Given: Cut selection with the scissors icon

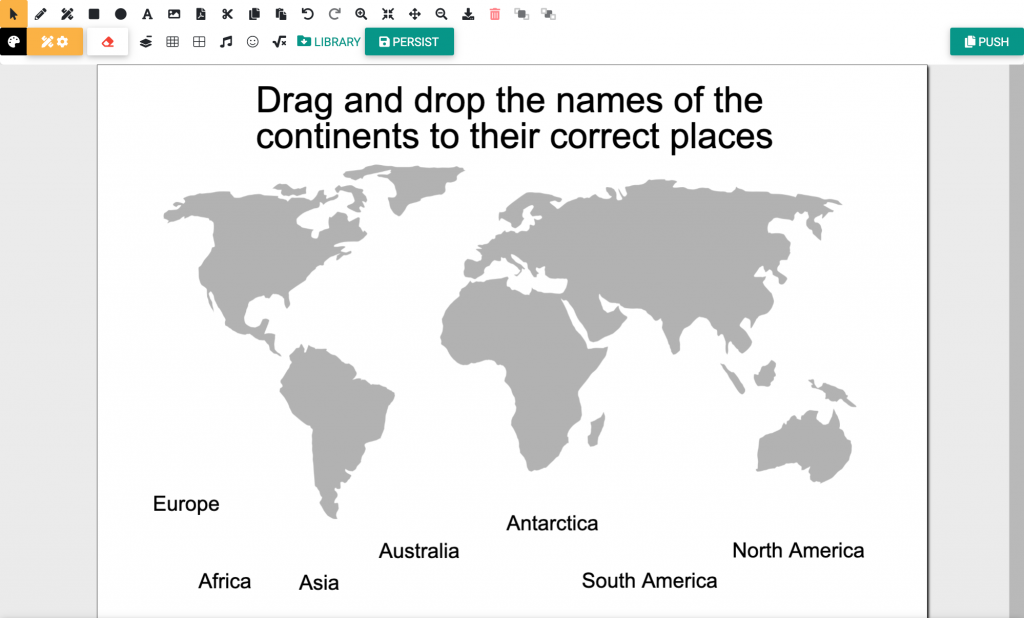Looking at the screenshot, I should tap(227, 14).
